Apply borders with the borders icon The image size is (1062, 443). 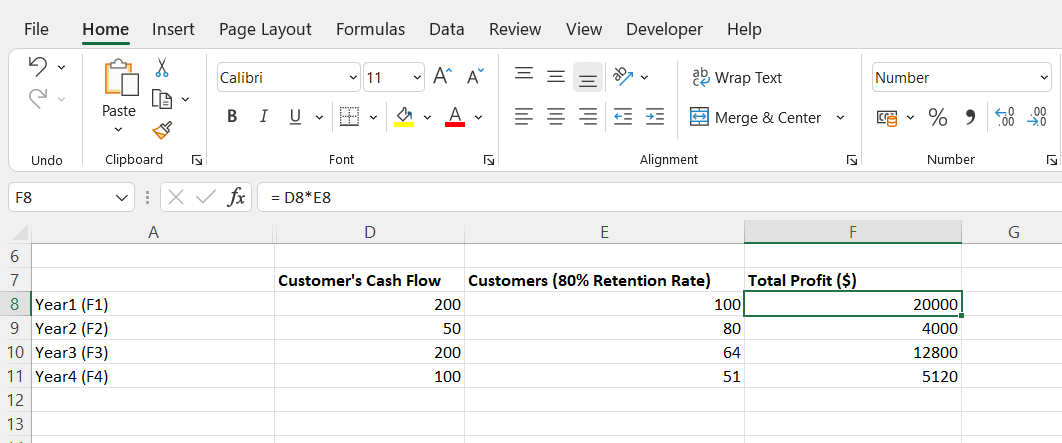(x=349, y=117)
